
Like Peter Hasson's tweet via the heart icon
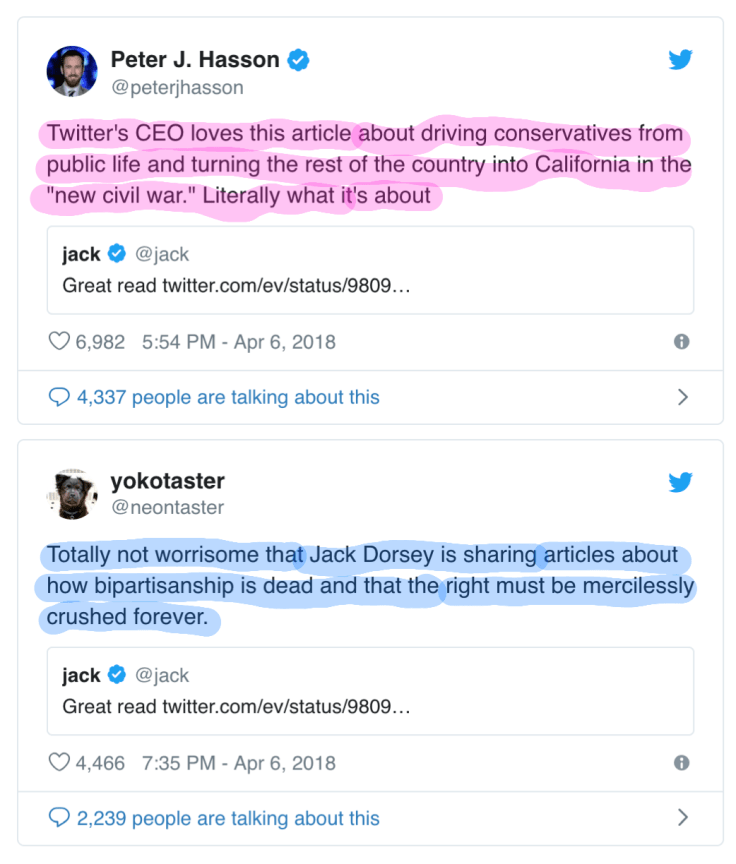point(59,341)
